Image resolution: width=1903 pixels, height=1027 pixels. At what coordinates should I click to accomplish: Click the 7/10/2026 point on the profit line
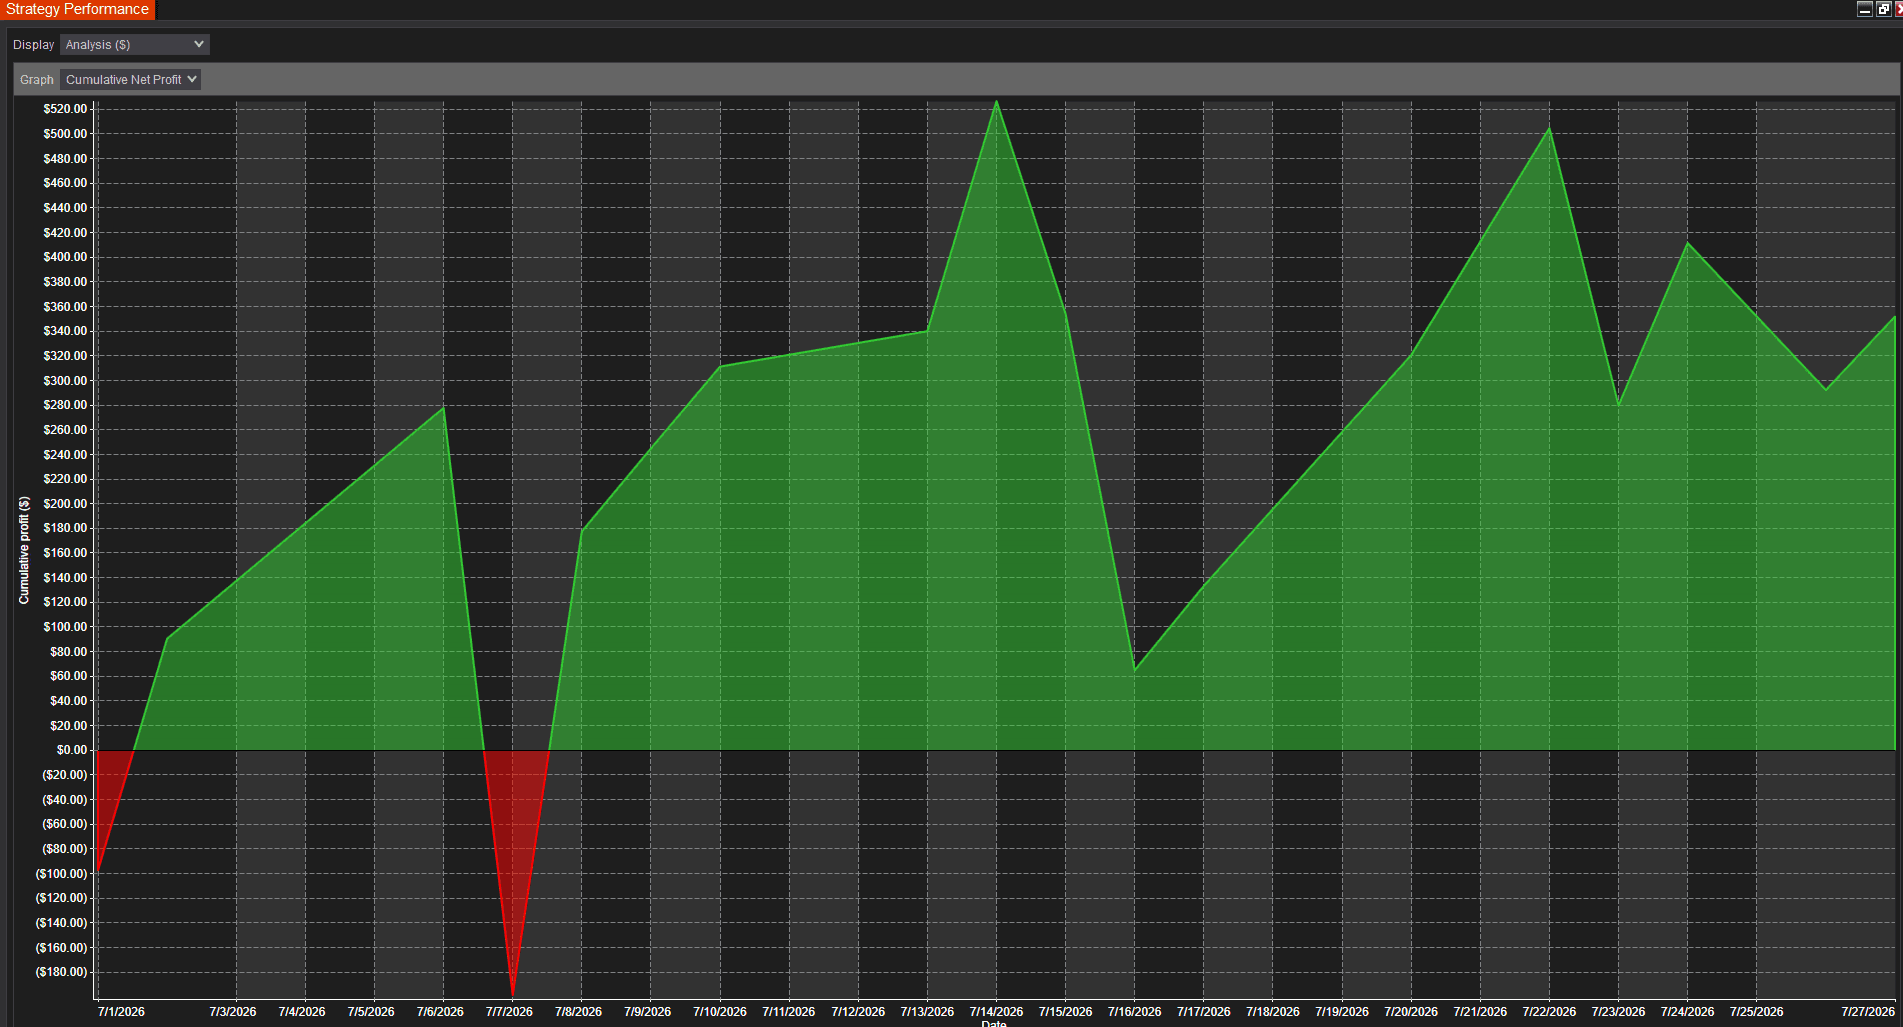click(x=720, y=367)
